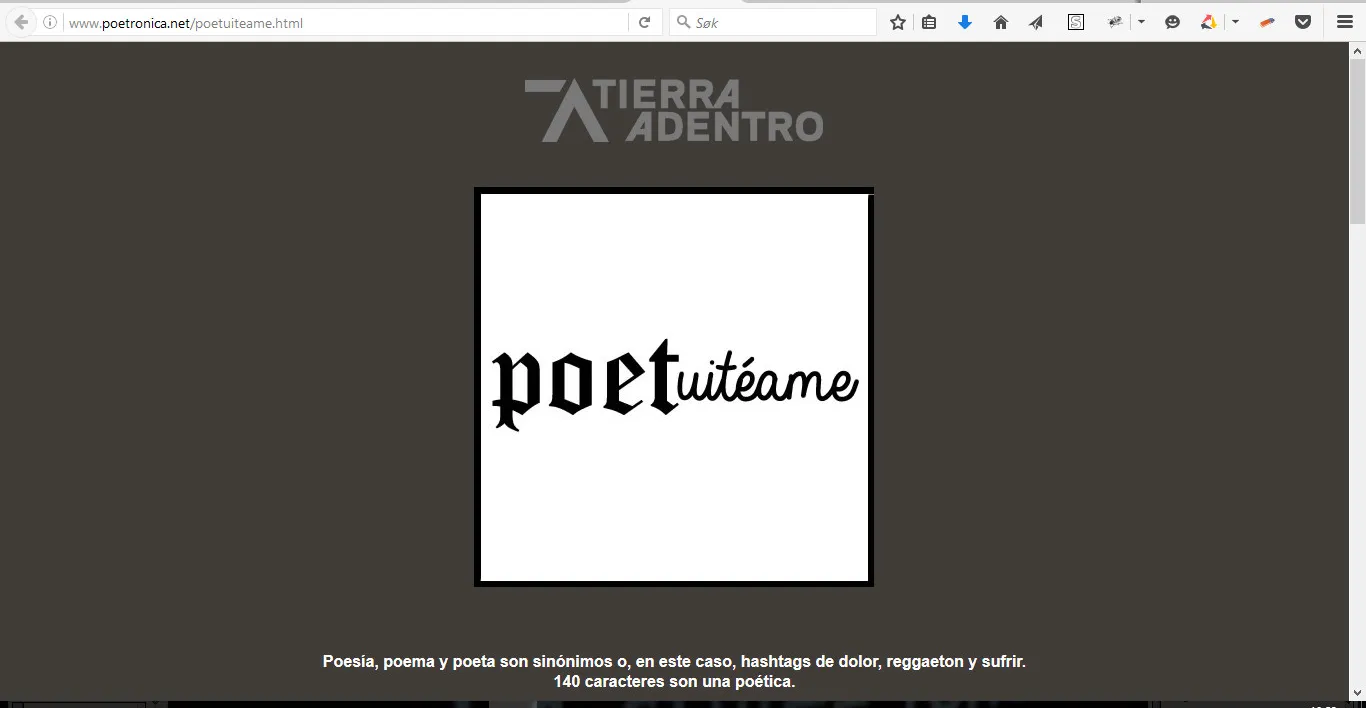This screenshot has width=1366, height=708.
Task: Open downloads with the blue arrow icon
Action: 965,22
